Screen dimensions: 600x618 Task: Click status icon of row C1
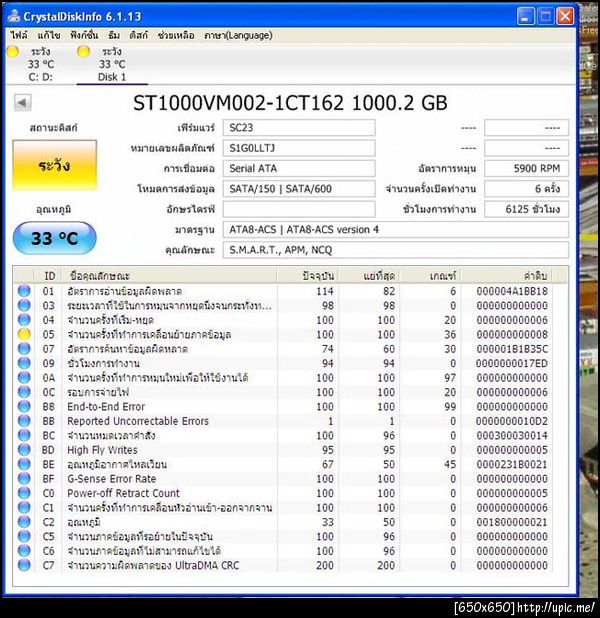[x=24, y=508]
